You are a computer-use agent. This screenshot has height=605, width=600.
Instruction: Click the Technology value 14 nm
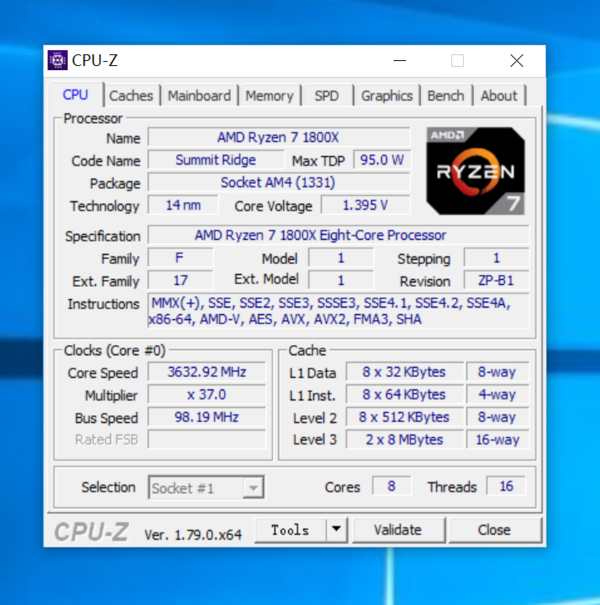183,205
